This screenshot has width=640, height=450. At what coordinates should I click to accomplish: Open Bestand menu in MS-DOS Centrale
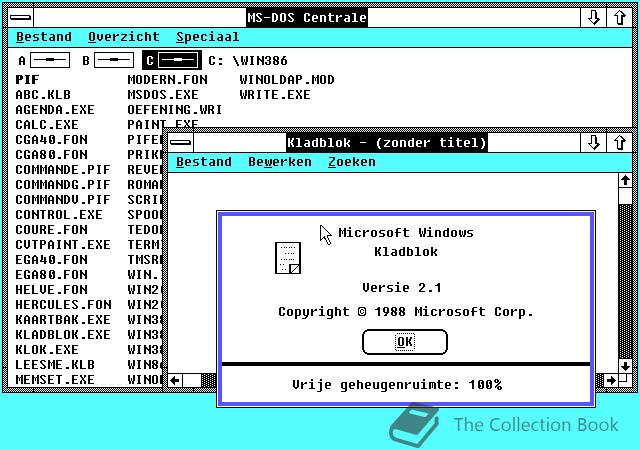tap(44, 37)
